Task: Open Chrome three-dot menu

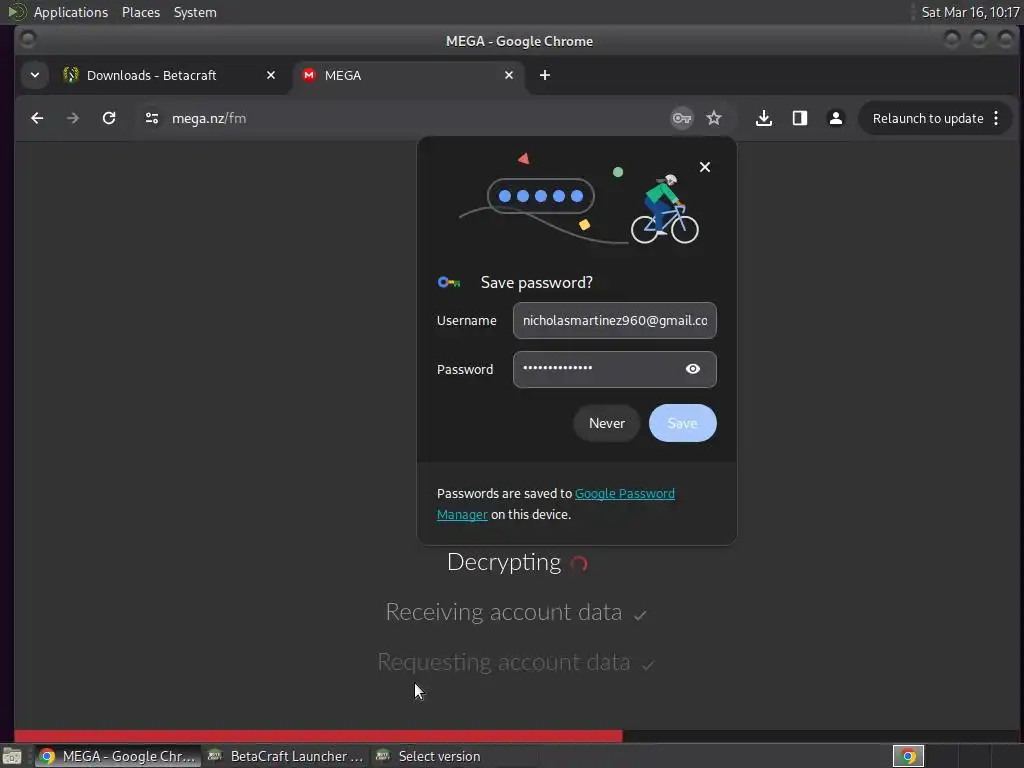Action: pos(996,118)
